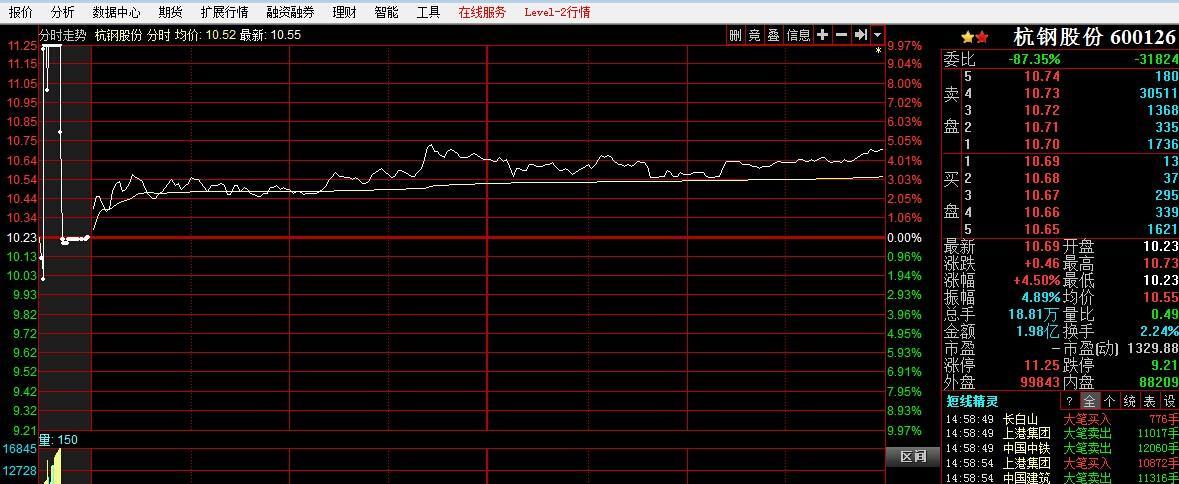The width and height of the screenshot is (1179, 484).
Task: Select the 中国中铁 大笔卖出 row
Action: coord(1061,449)
